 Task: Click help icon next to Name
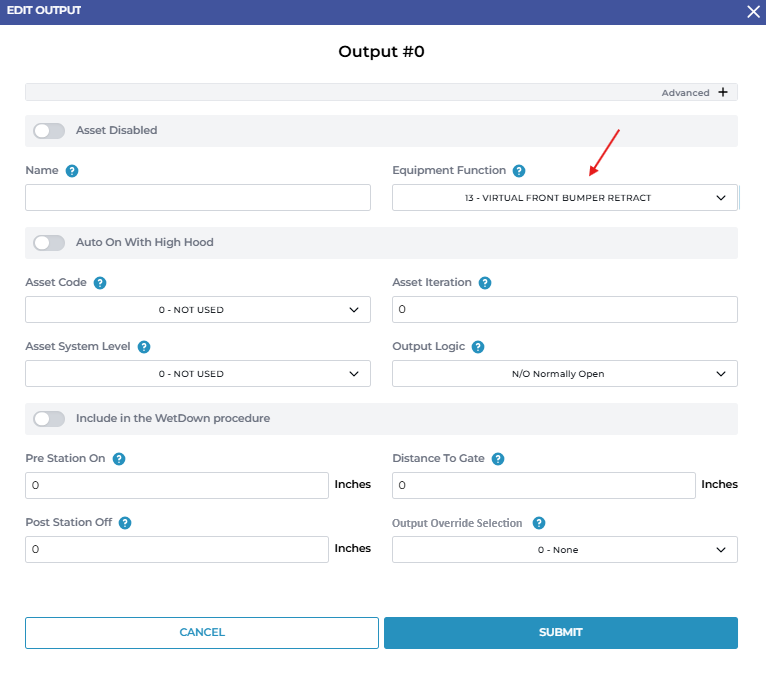72,171
